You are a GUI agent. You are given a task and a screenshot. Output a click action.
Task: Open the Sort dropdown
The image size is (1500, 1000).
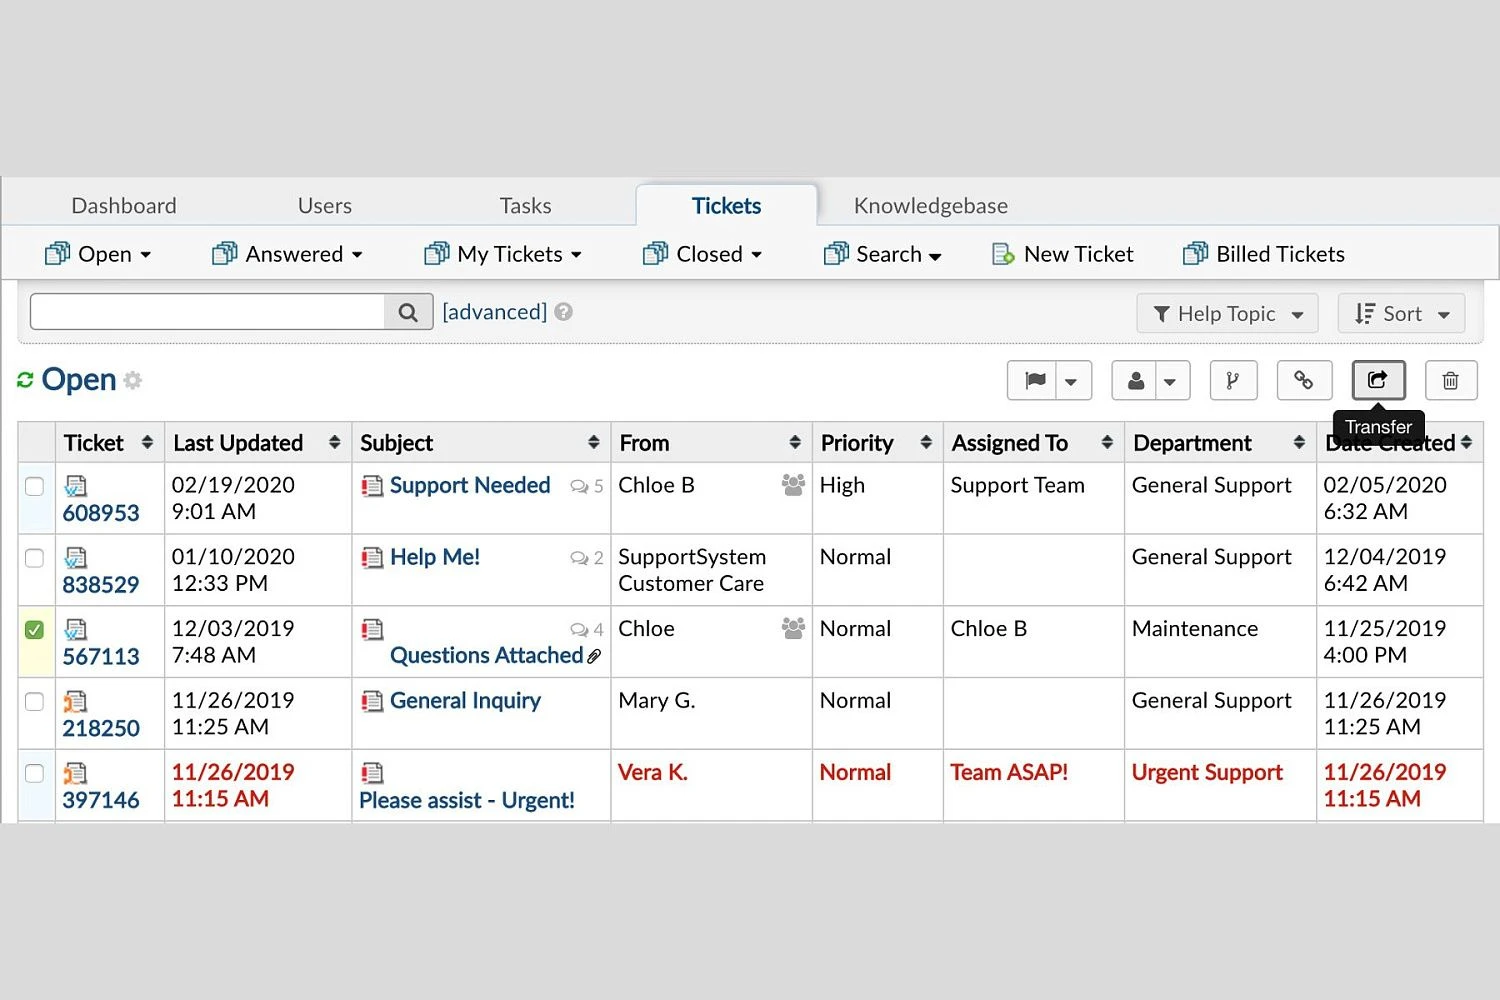click(1401, 314)
